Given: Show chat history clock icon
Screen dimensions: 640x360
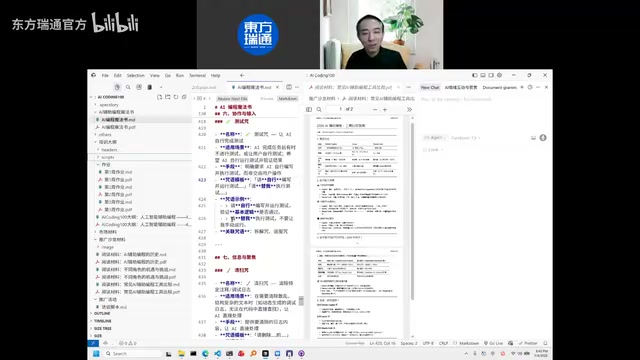Looking at the screenshot, I should pos(530,87).
